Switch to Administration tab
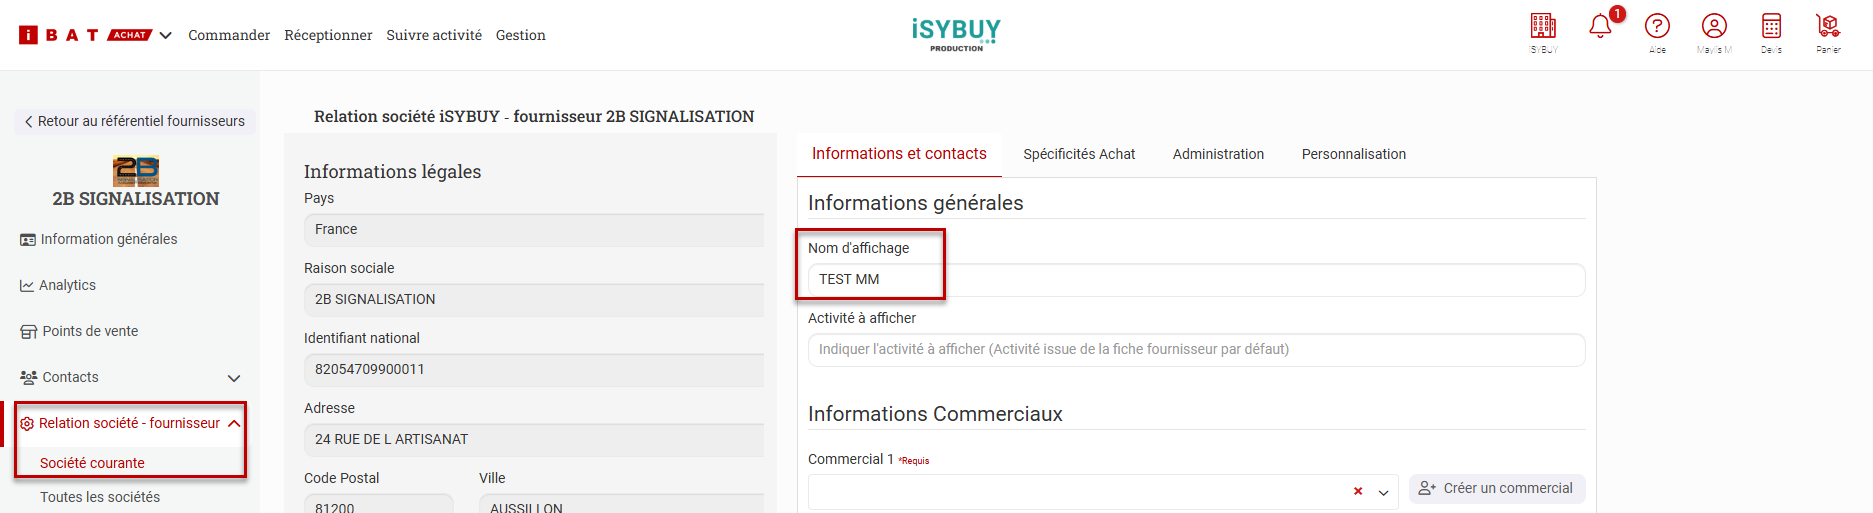This screenshot has height=513, width=1873. (1218, 154)
